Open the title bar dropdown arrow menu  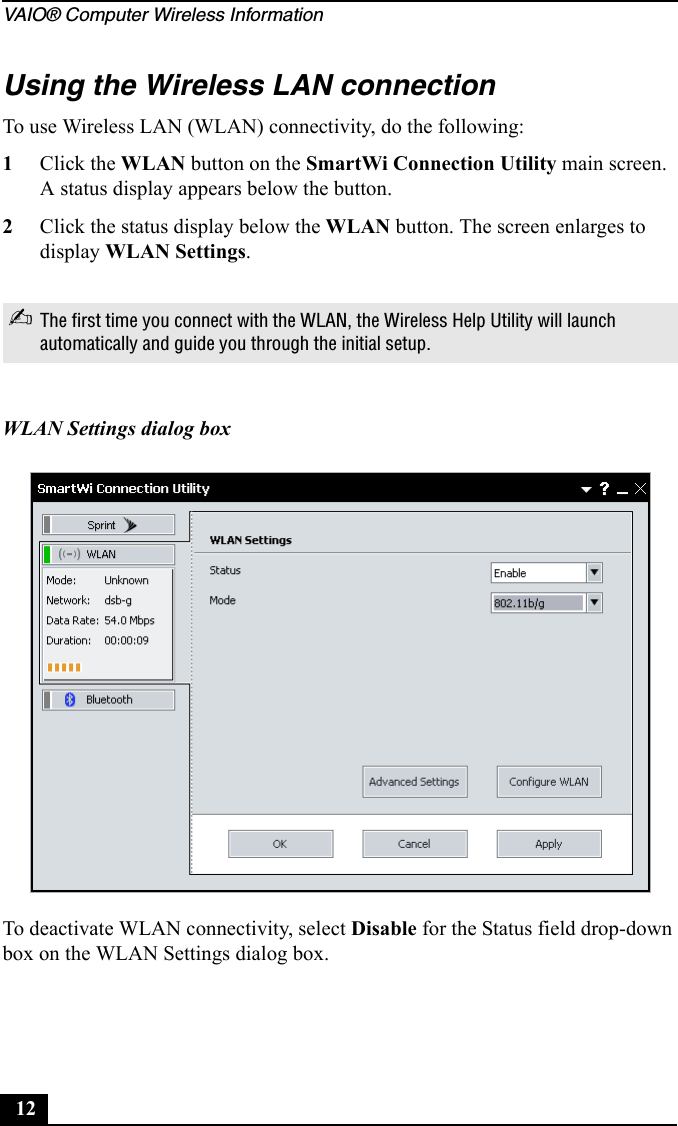(x=586, y=490)
